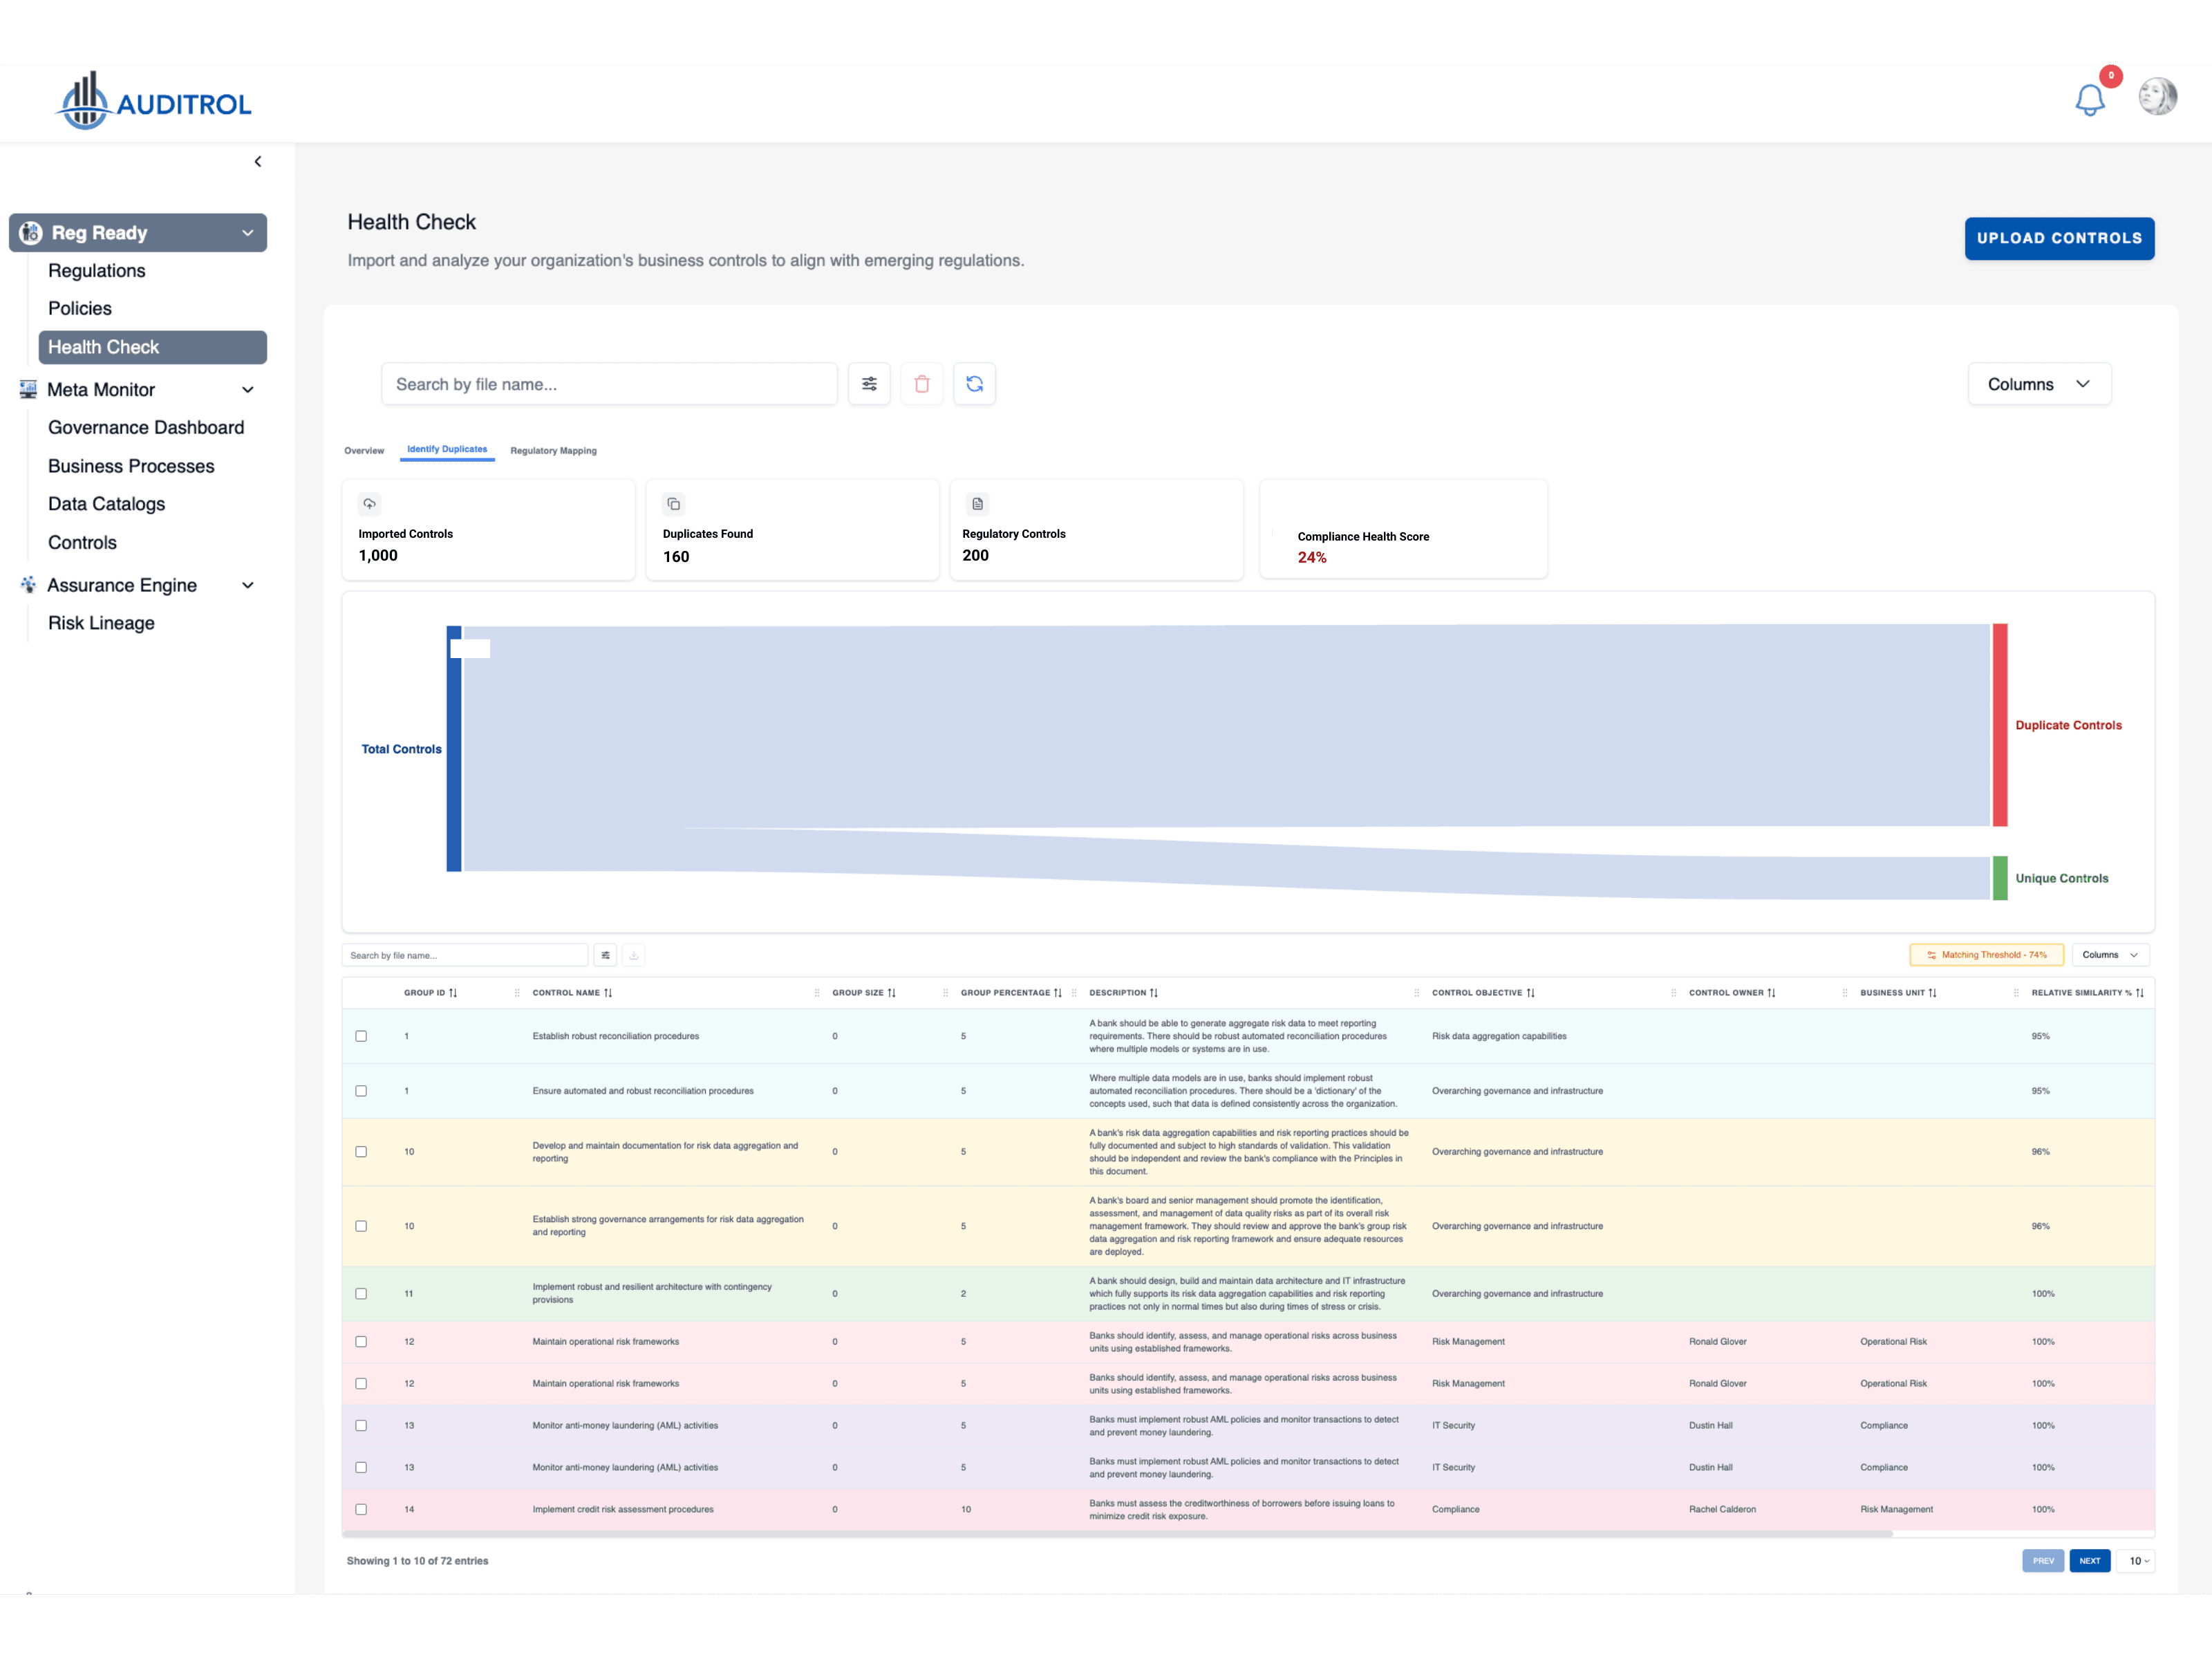Check the first Group 1 row checkbox
The width and height of the screenshot is (2212, 1659).
click(x=361, y=1036)
